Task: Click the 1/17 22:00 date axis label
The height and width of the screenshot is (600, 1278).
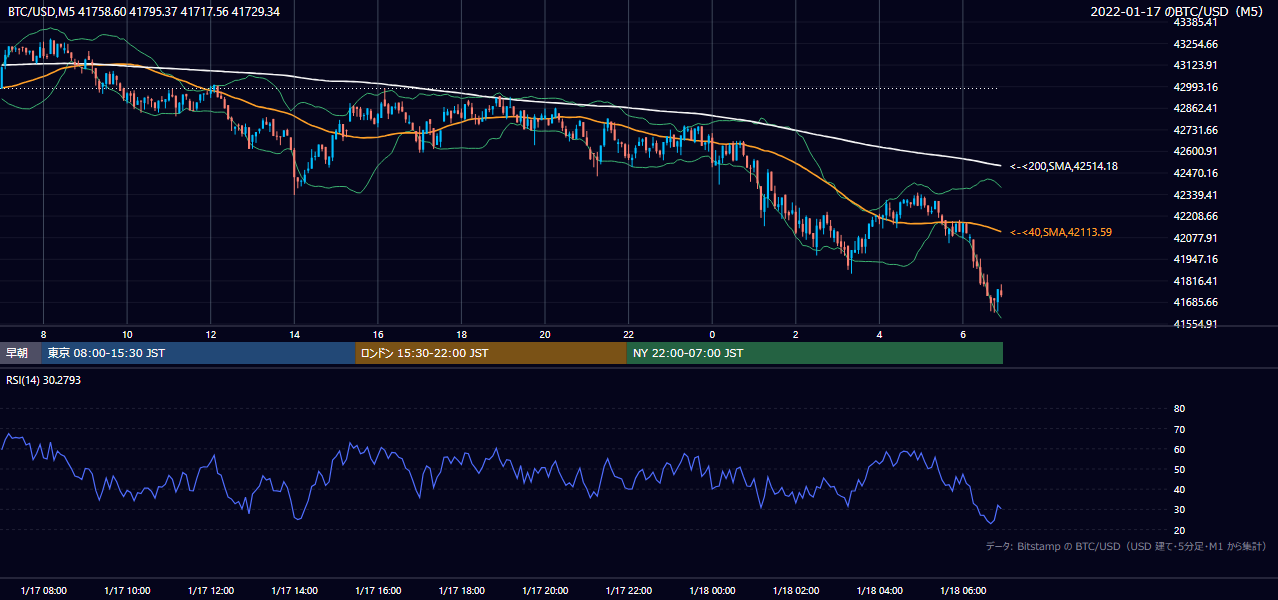Action: click(x=628, y=590)
